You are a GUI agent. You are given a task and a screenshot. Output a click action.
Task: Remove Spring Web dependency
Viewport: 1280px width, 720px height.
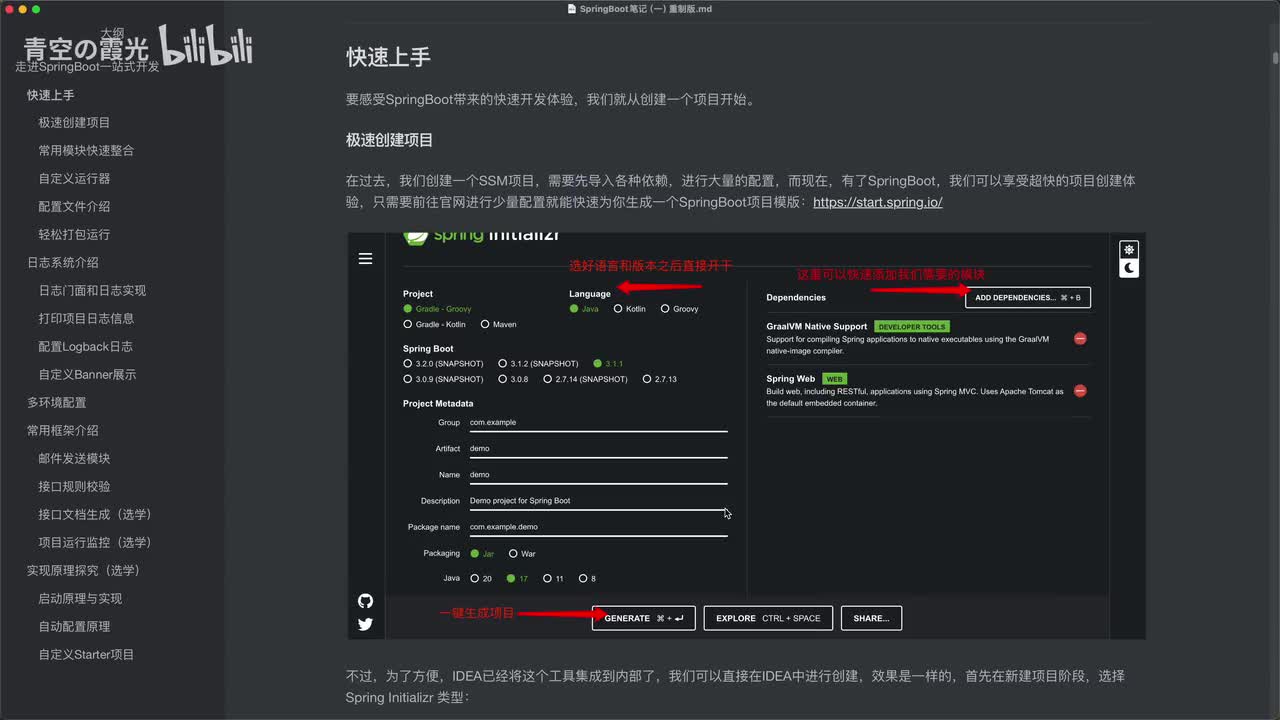[x=1080, y=391]
